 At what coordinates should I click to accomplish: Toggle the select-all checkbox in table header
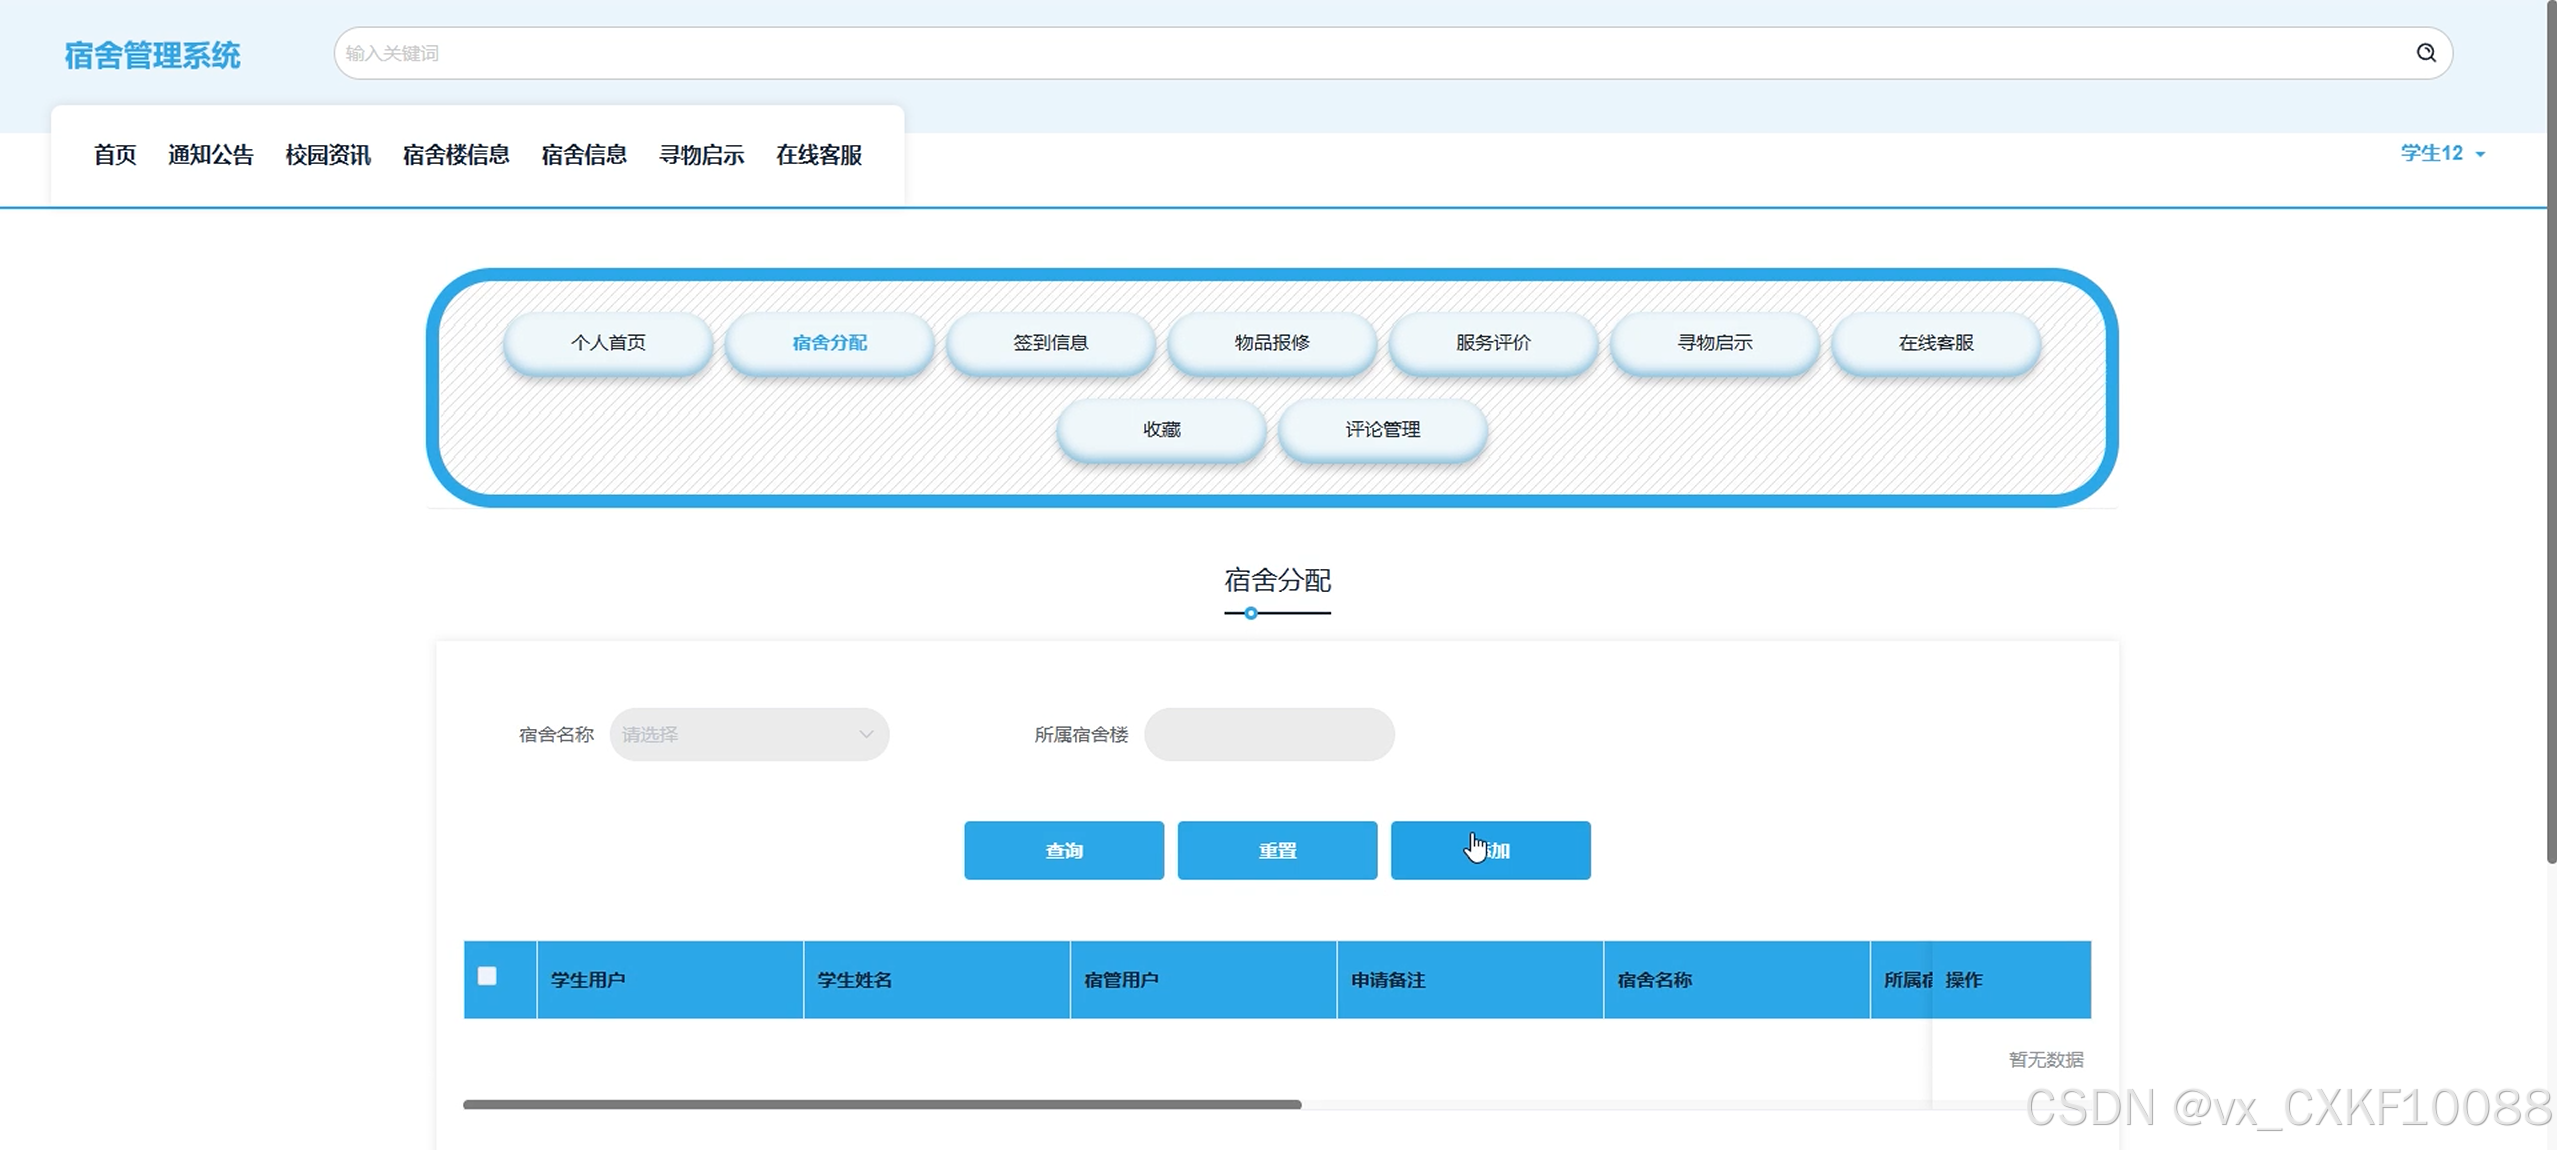[487, 976]
